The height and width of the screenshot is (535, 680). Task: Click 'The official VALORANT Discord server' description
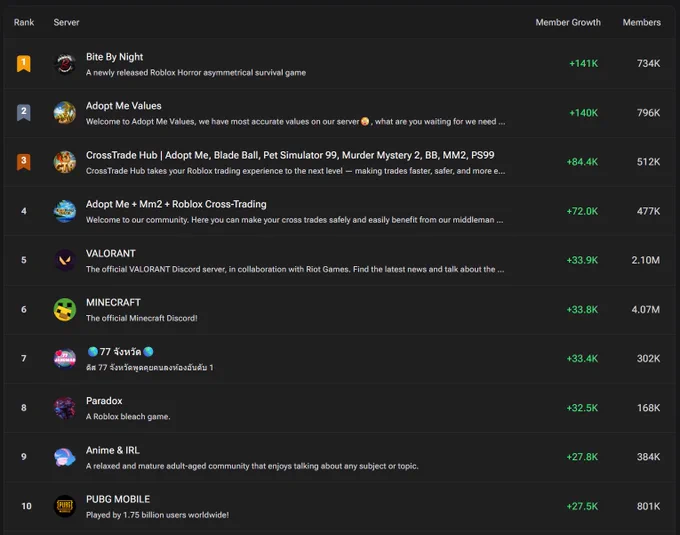tap(295, 269)
